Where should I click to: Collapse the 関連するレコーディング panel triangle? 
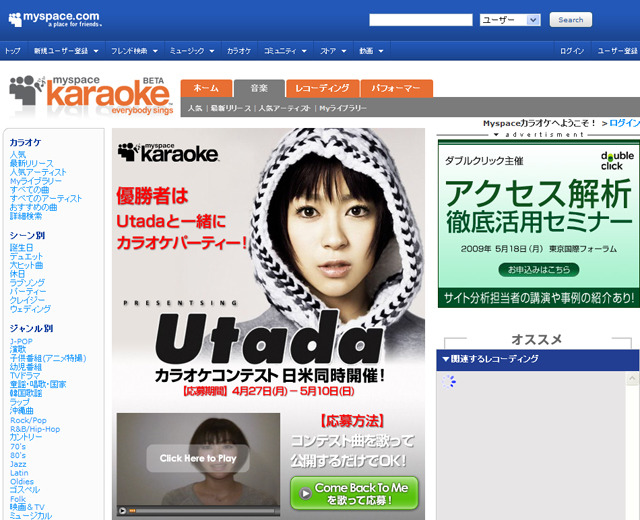(446, 359)
